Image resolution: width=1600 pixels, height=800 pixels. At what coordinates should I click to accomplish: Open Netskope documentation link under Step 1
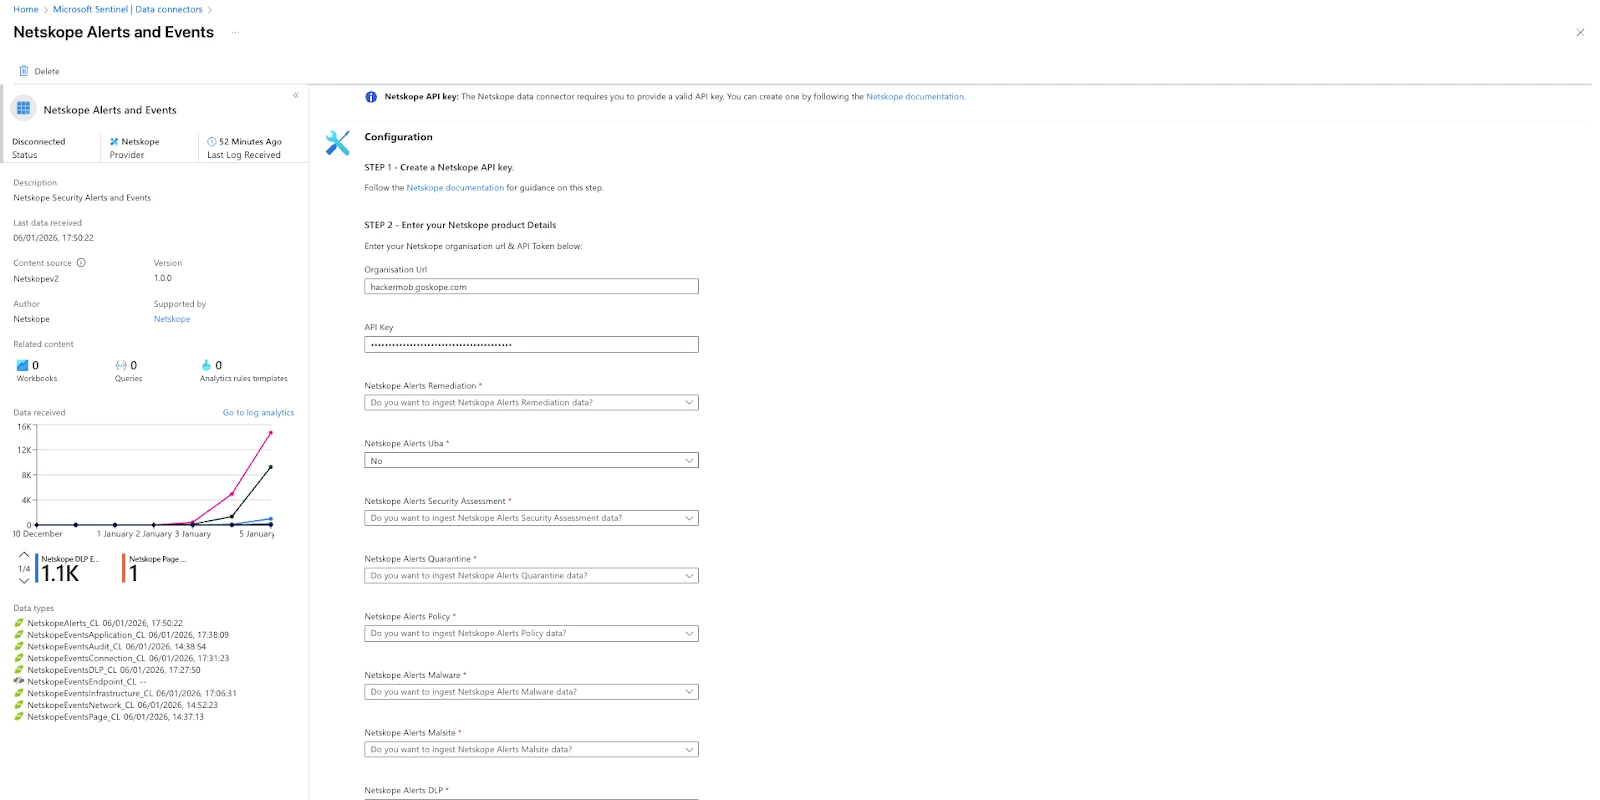(455, 188)
